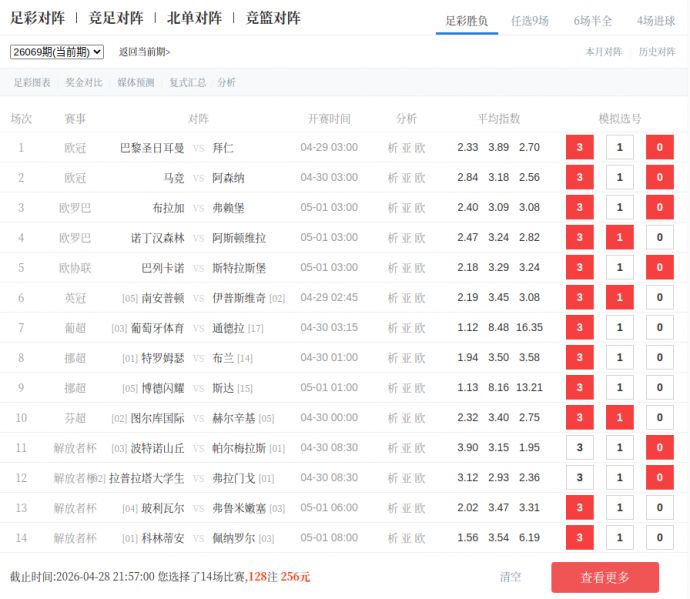Toggle option 3 for match 1 巴黎圣日耳曼

coord(580,147)
